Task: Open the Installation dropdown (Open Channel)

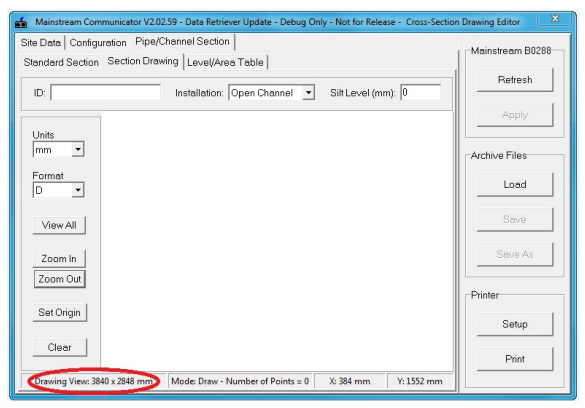Action: click(272, 92)
